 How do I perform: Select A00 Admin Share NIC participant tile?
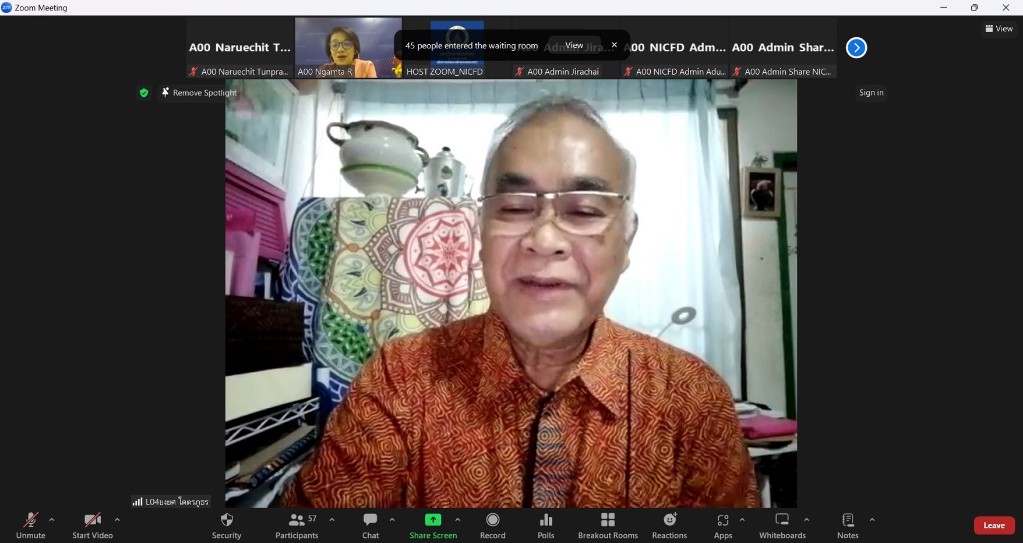coord(783,48)
